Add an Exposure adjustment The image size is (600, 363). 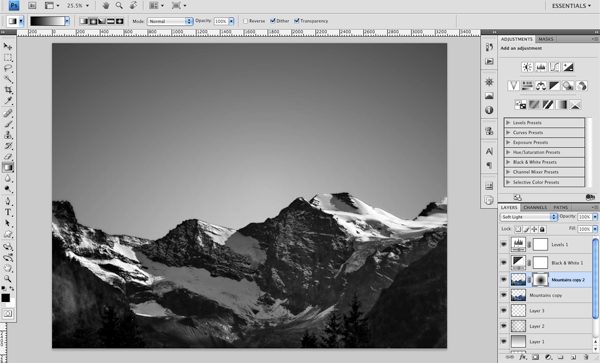pos(568,67)
